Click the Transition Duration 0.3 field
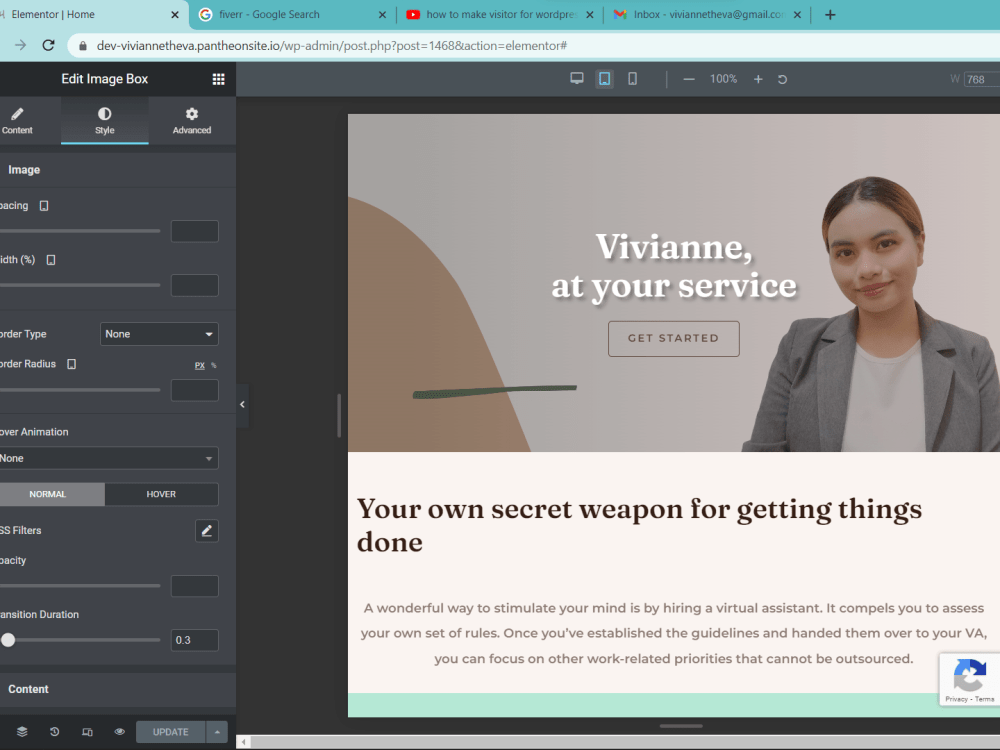 tap(195, 640)
